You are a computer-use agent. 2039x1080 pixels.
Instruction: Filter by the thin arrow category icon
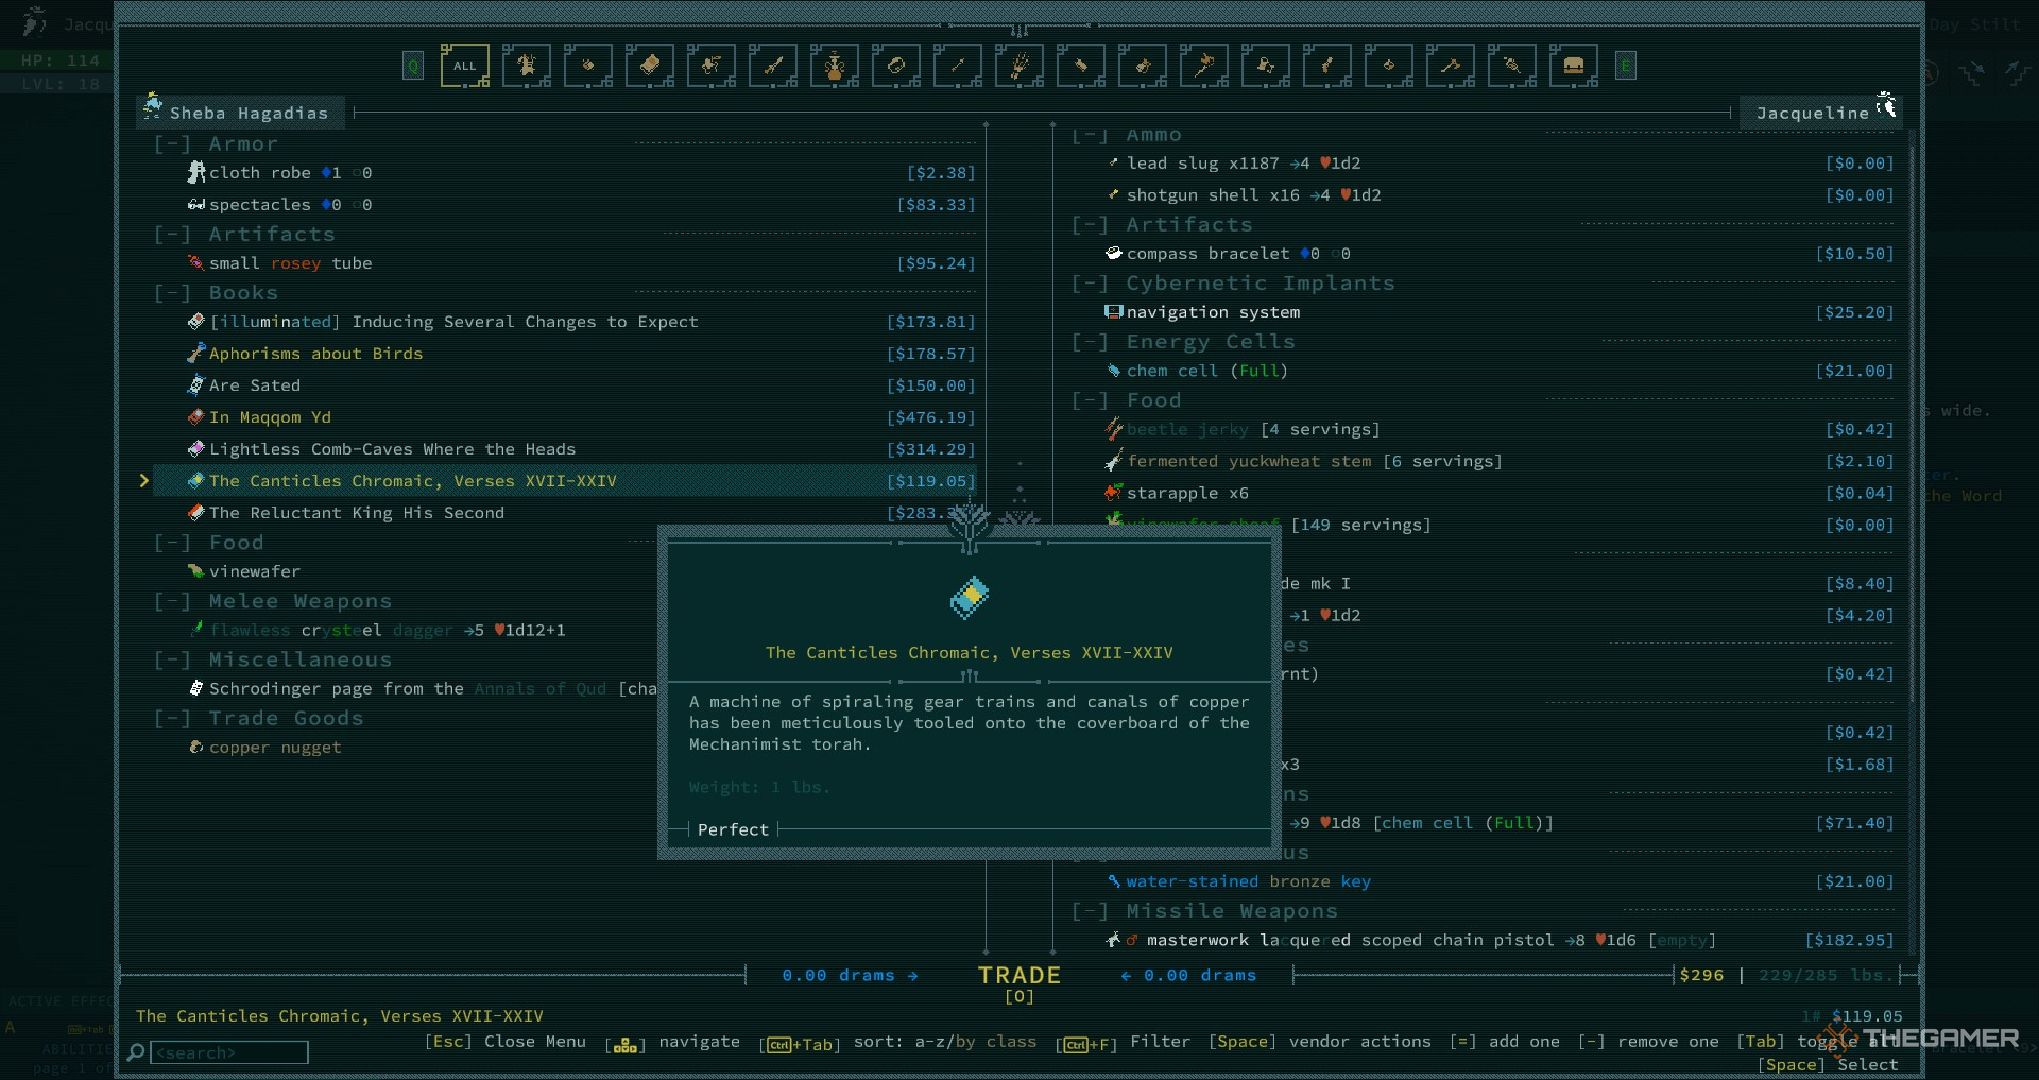coord(957,66)
